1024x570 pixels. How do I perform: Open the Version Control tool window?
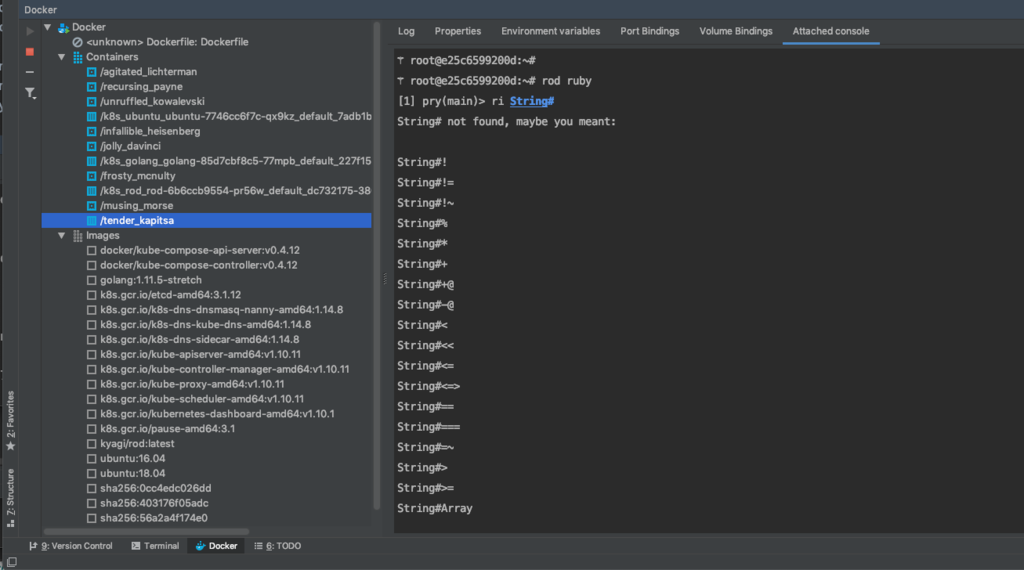click(x=71, y=546)
